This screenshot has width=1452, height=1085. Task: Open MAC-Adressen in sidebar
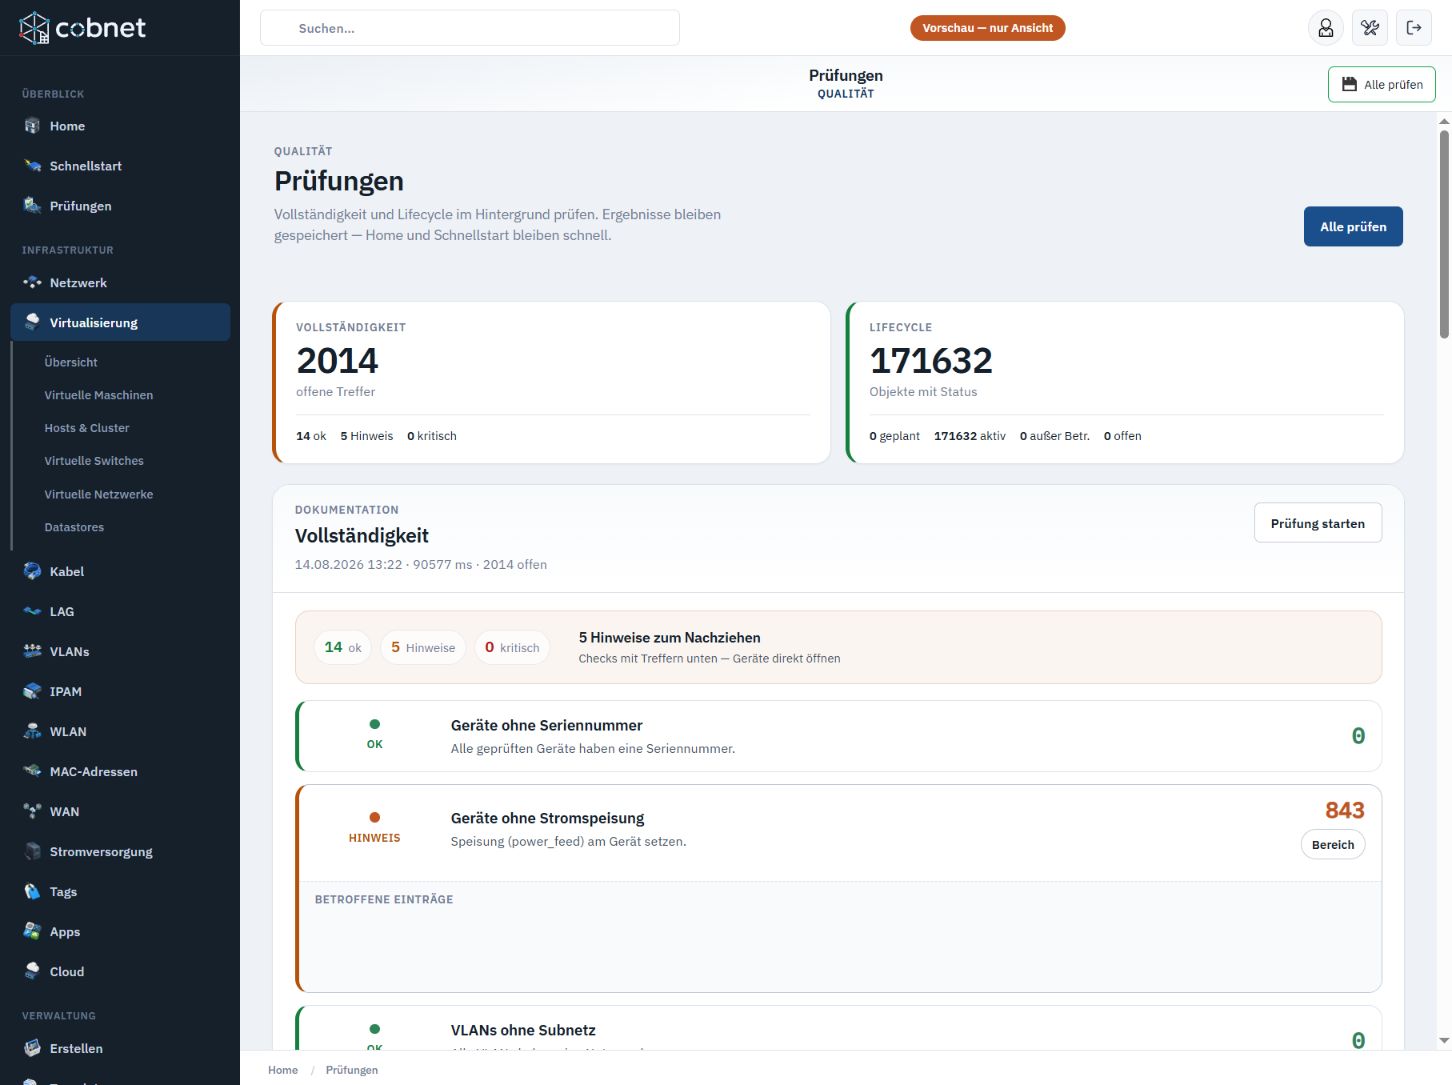point(120,772)
